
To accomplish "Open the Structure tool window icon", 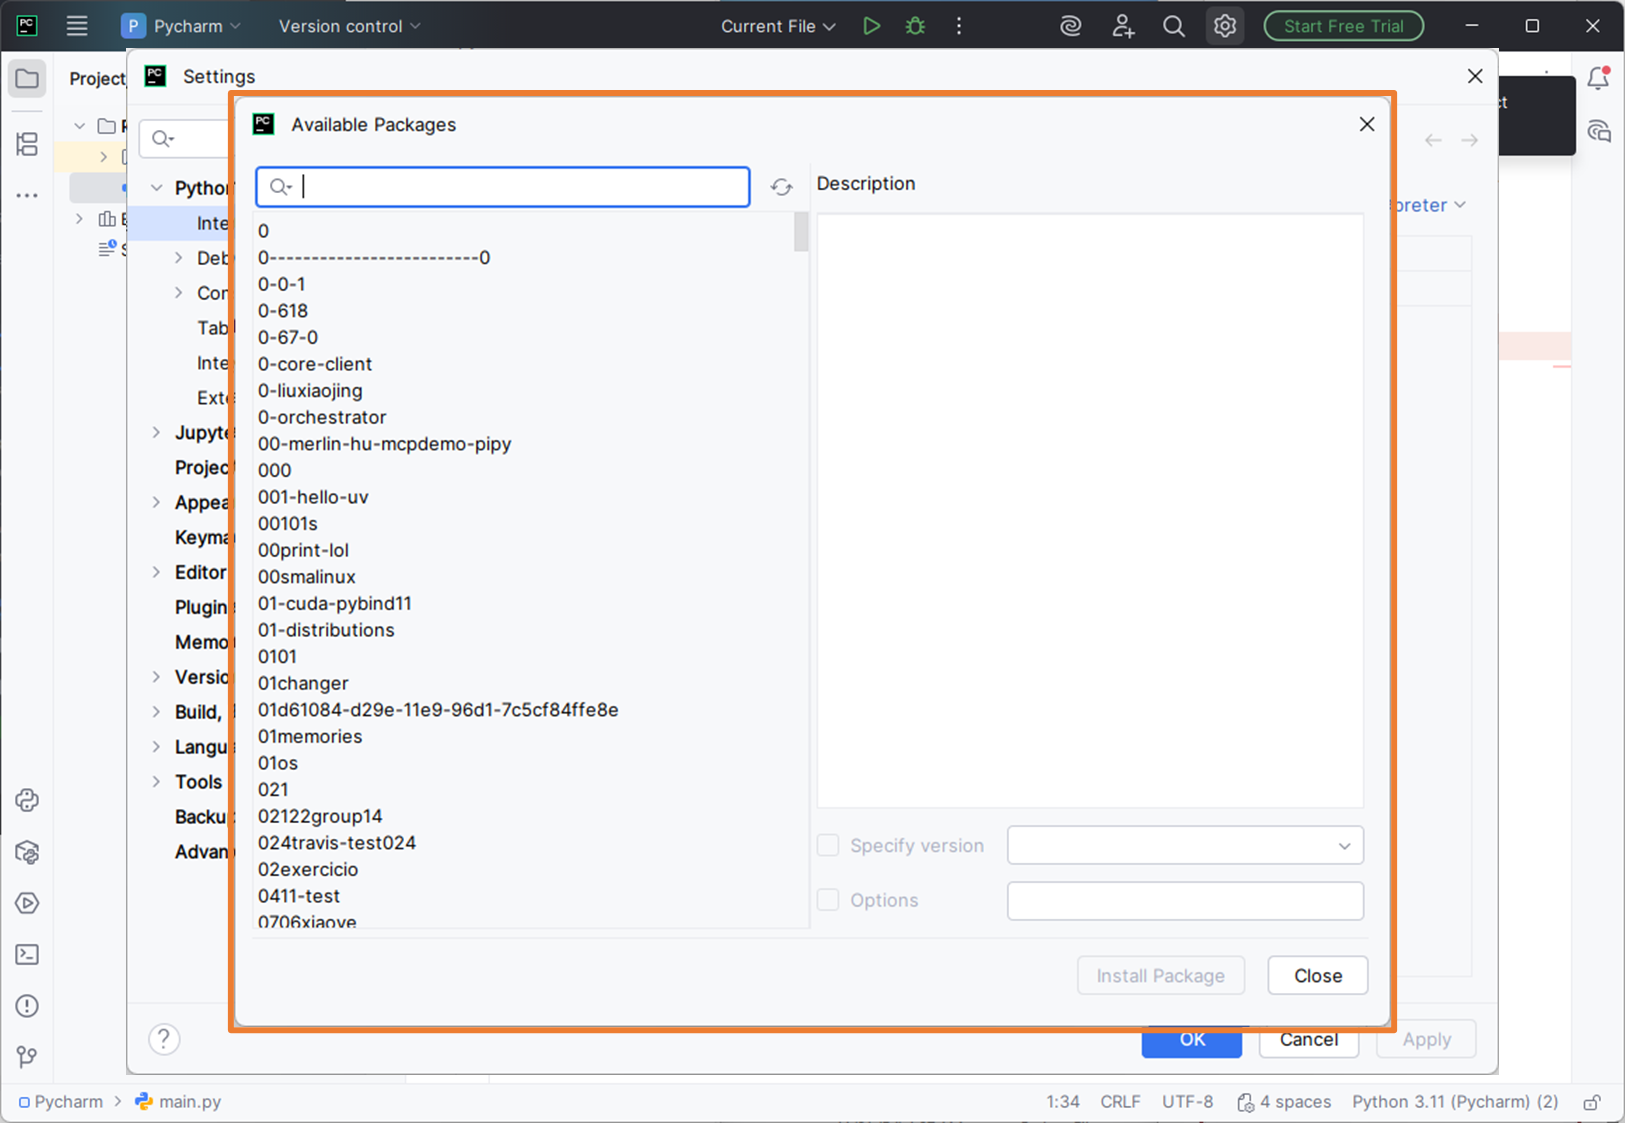I will [x=27, y=144].
